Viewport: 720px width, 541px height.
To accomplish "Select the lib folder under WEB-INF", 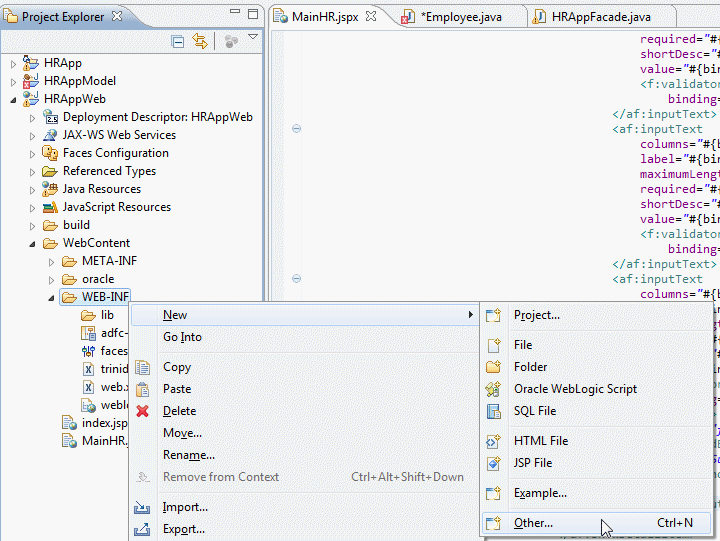I will coord(107,315).
